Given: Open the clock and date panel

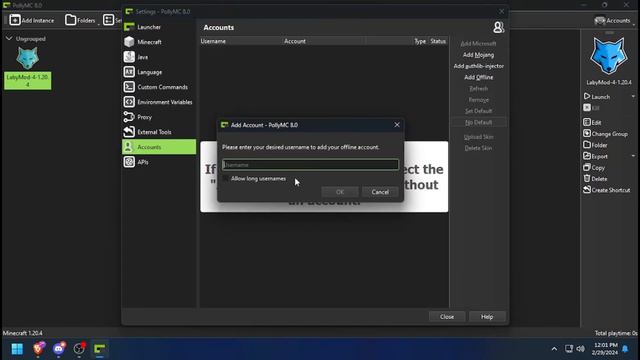Looking at the screenshot, I should pyautogui.click(x=604, y=349).
